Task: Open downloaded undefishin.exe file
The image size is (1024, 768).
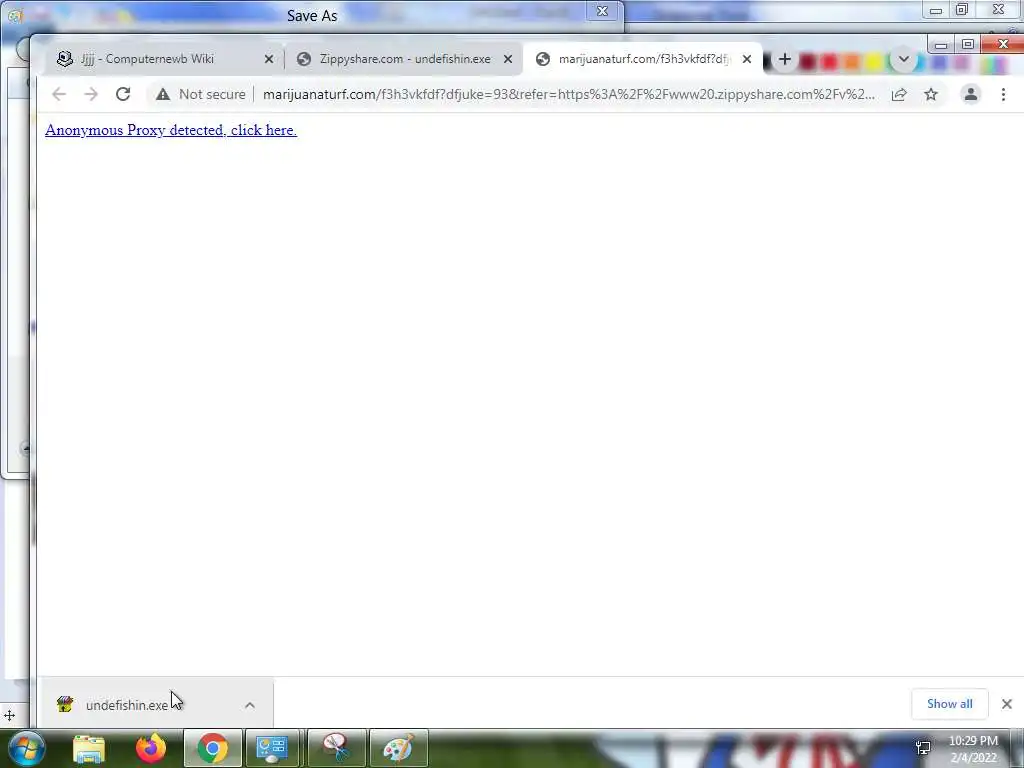Action: tap(127, 705)
